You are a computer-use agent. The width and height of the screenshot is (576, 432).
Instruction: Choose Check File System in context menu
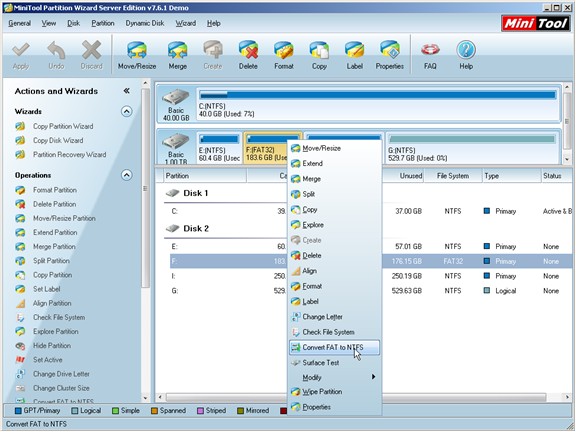[334, 332]
